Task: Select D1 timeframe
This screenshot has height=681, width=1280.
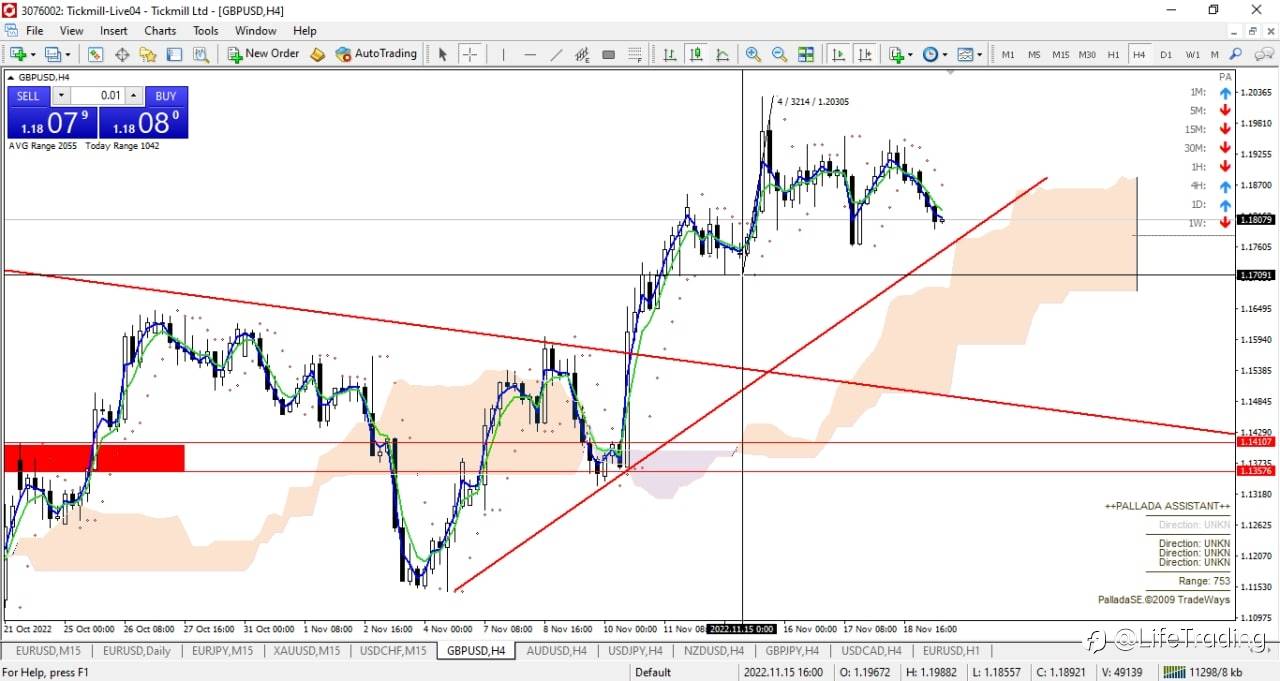Action: (1166, 54)
